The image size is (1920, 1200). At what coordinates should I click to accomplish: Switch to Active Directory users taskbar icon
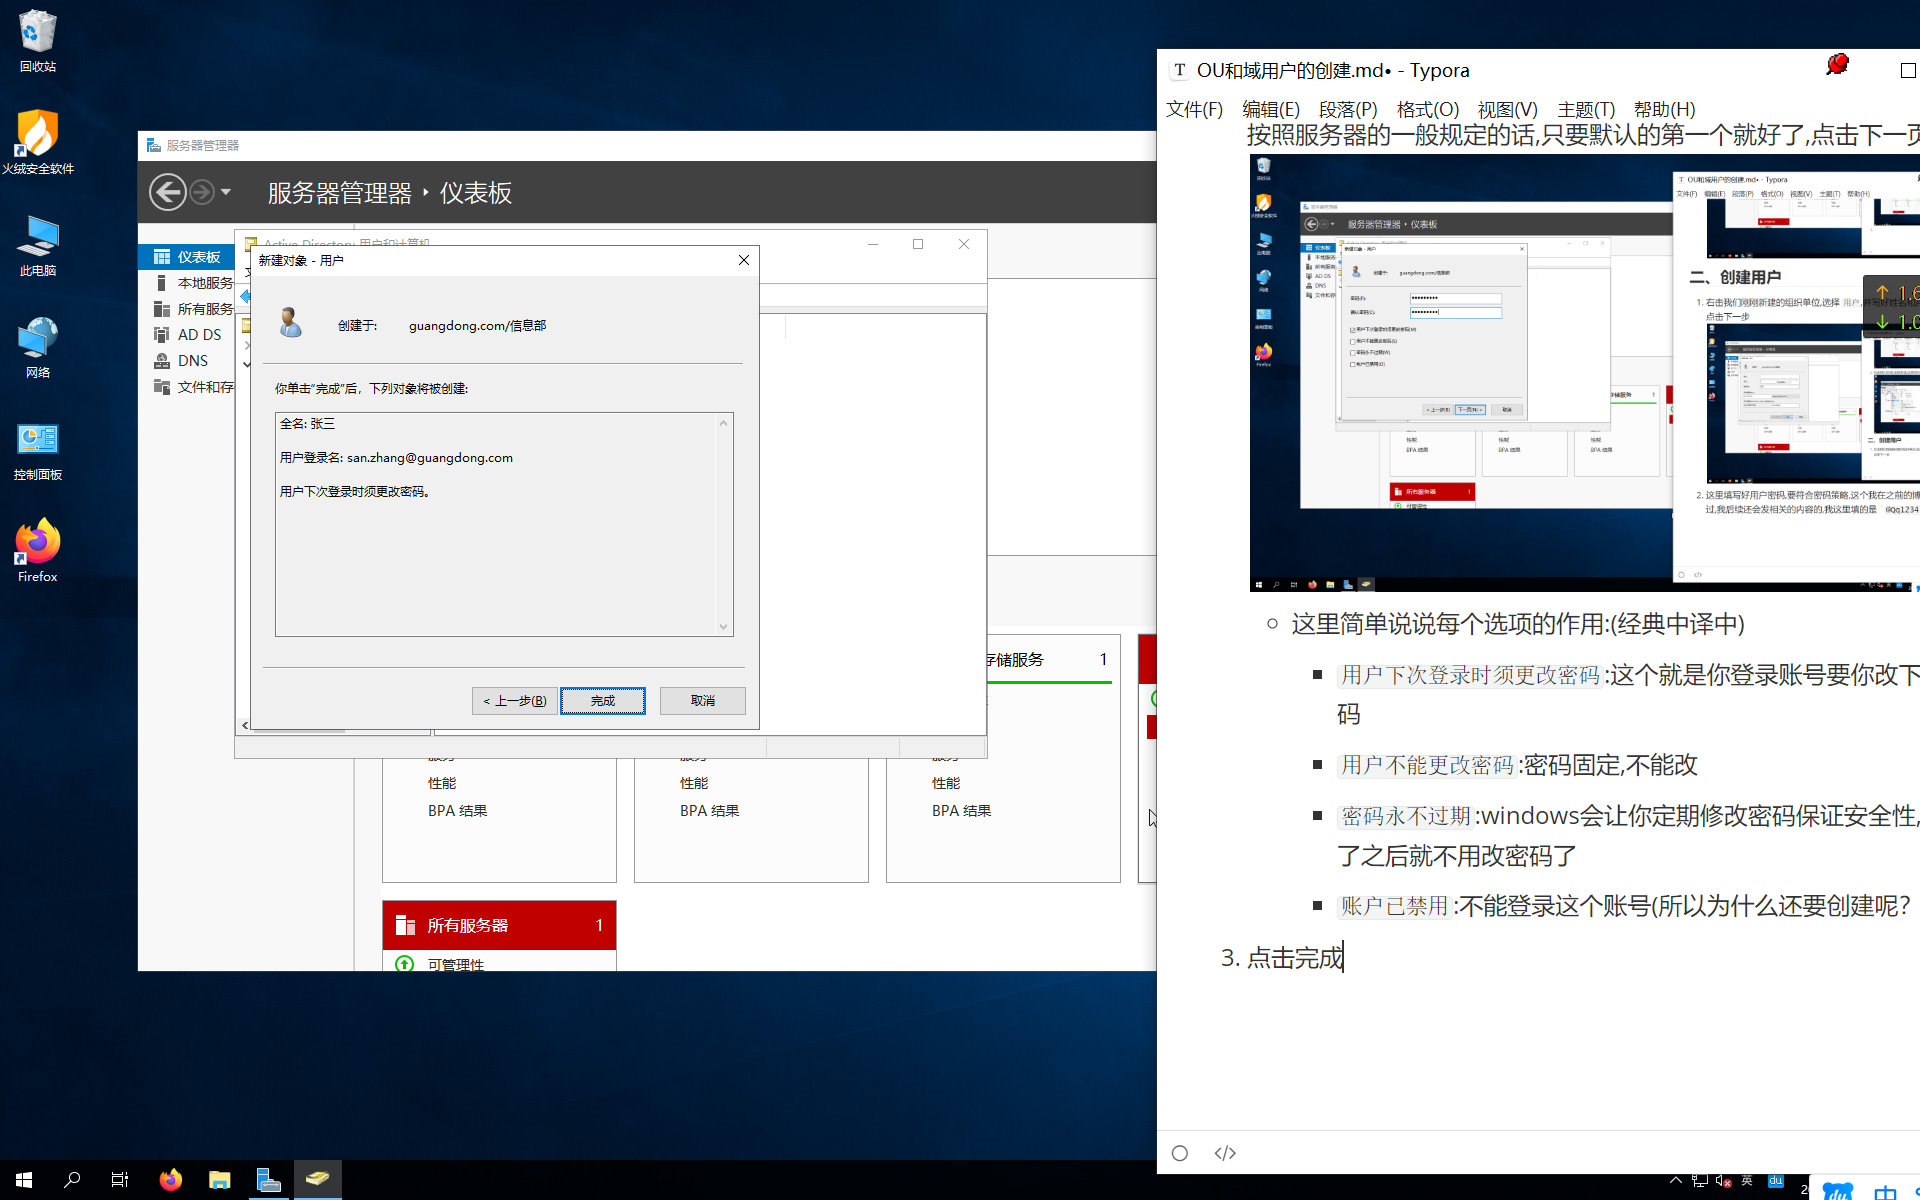(x=318, y=1180)
